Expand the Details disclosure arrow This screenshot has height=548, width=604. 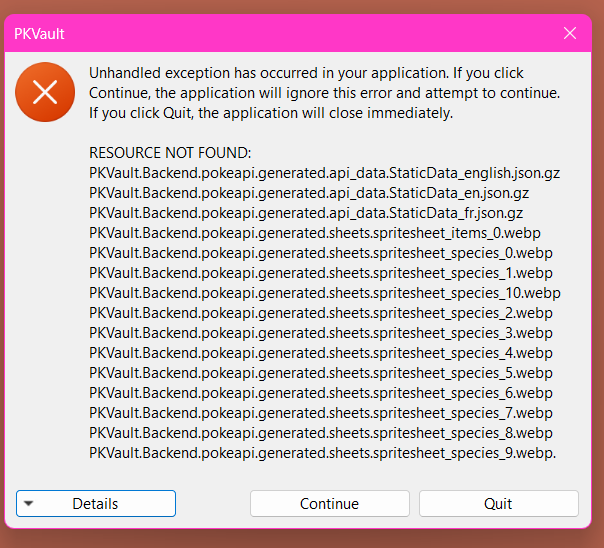(29, 503)
